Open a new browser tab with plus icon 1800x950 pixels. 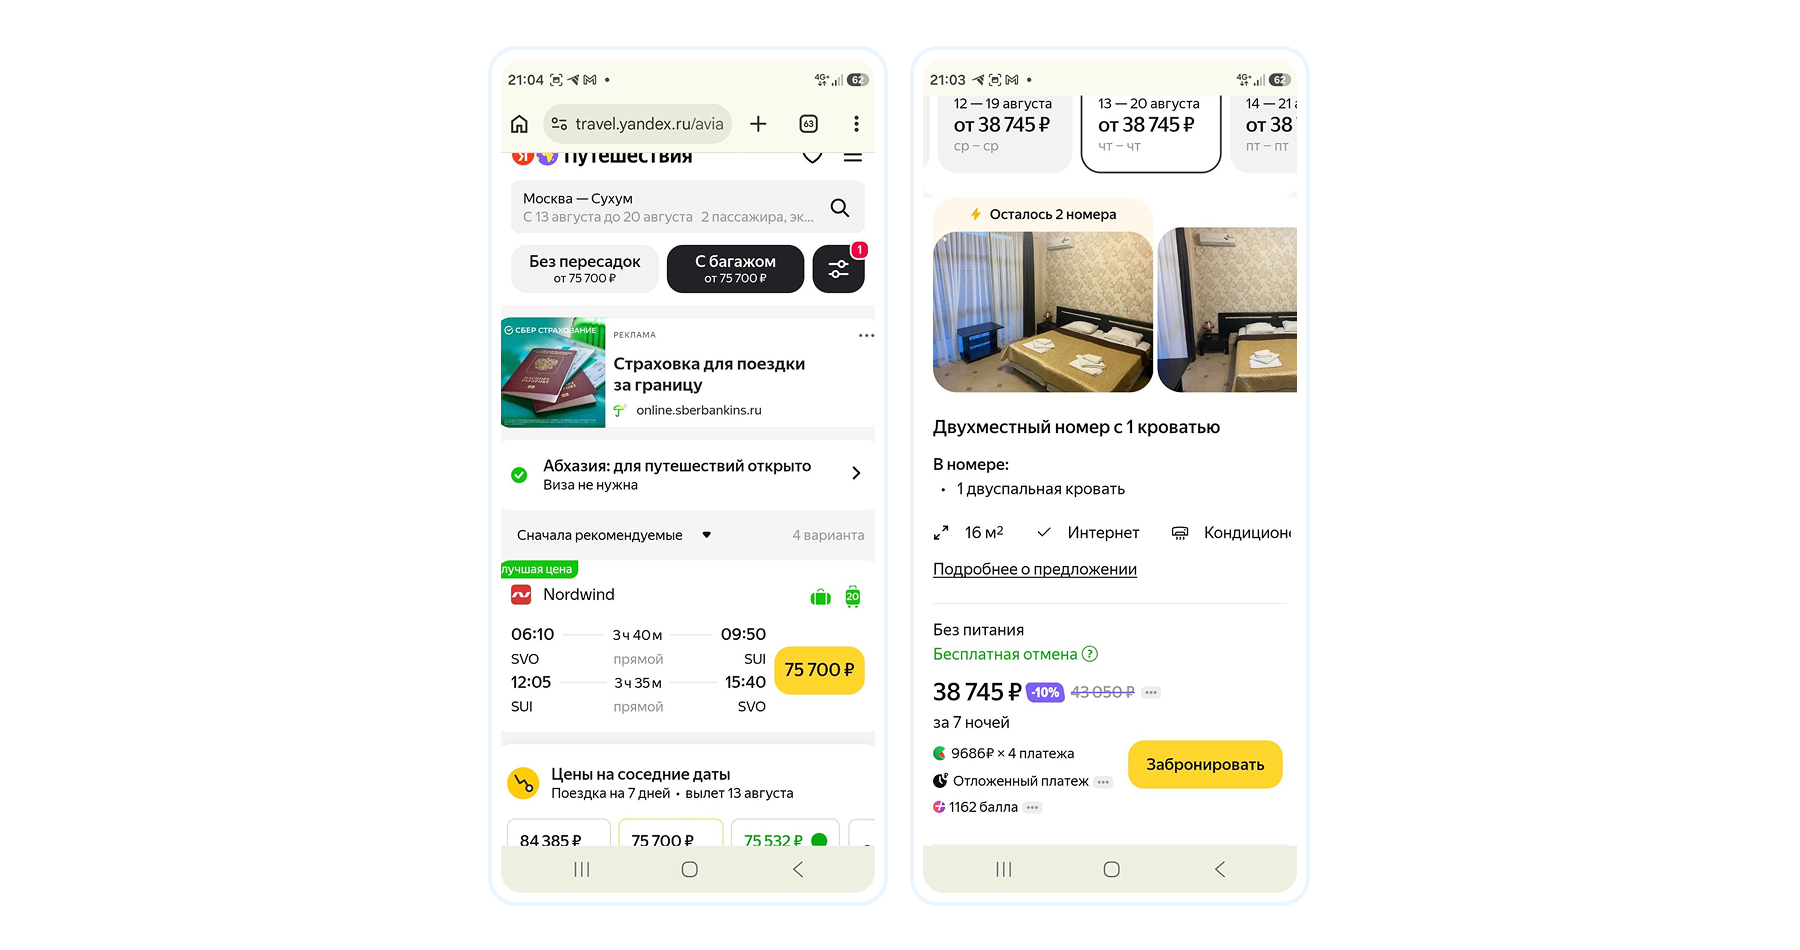click(758, 124)
